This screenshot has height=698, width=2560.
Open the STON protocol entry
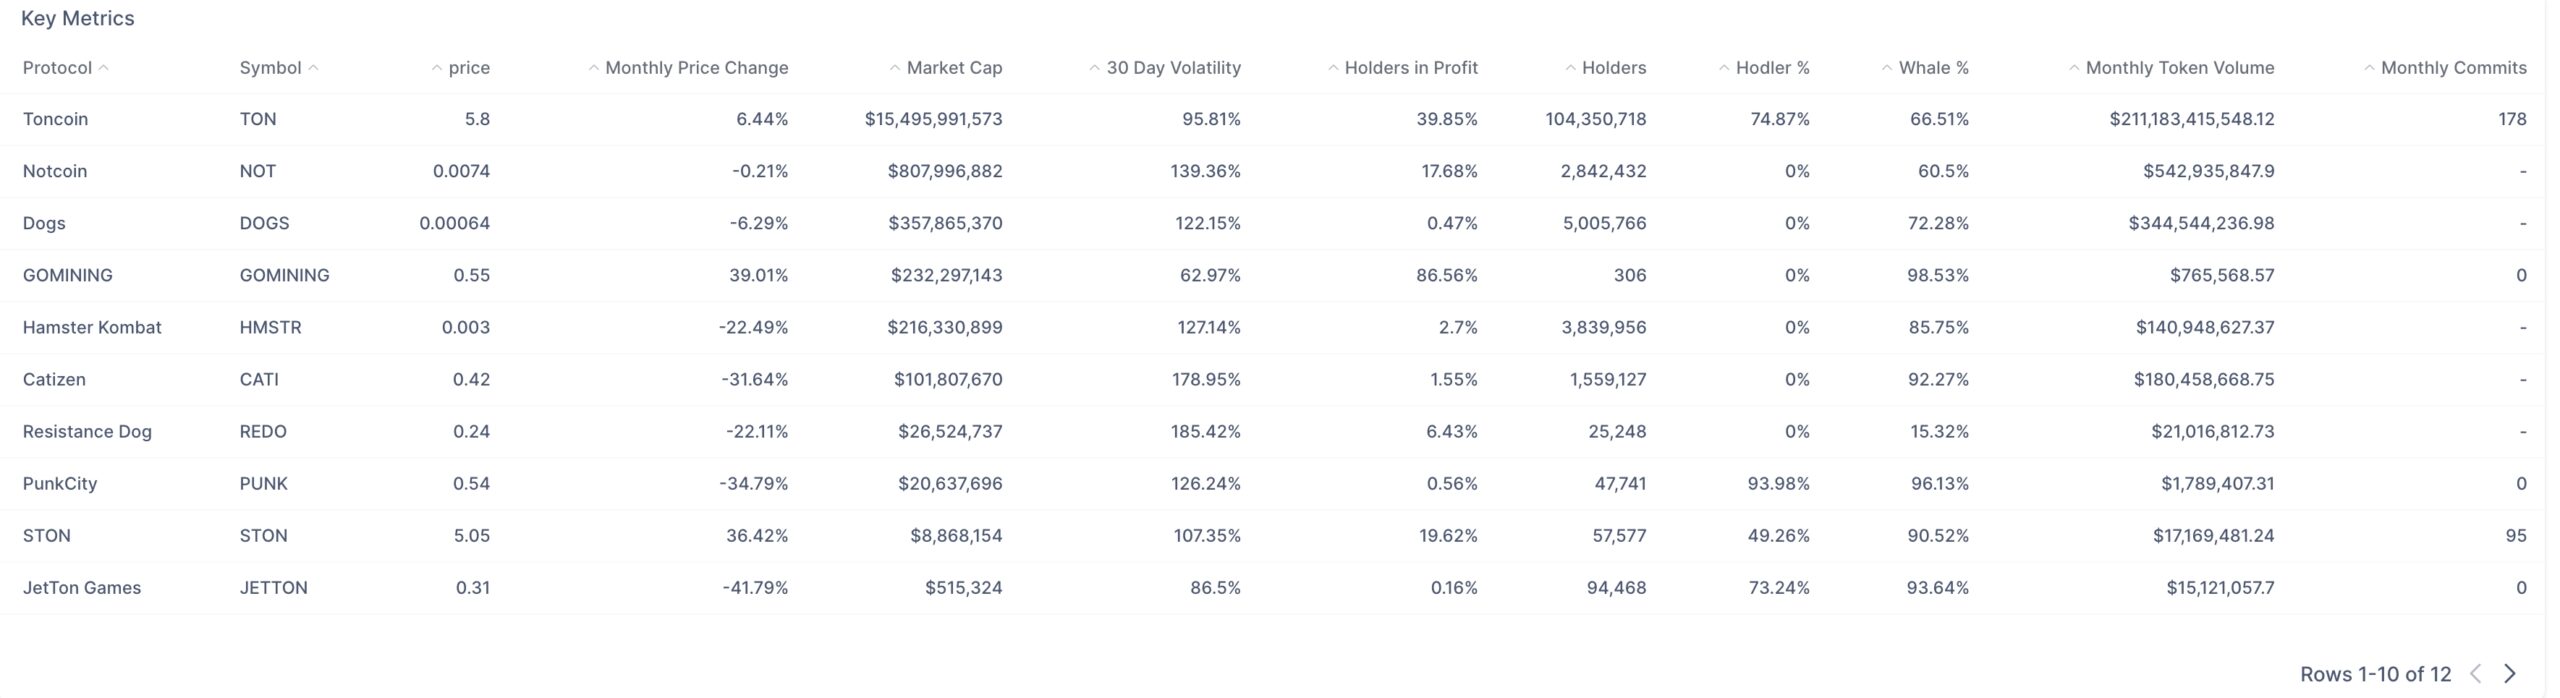[47, 535]
